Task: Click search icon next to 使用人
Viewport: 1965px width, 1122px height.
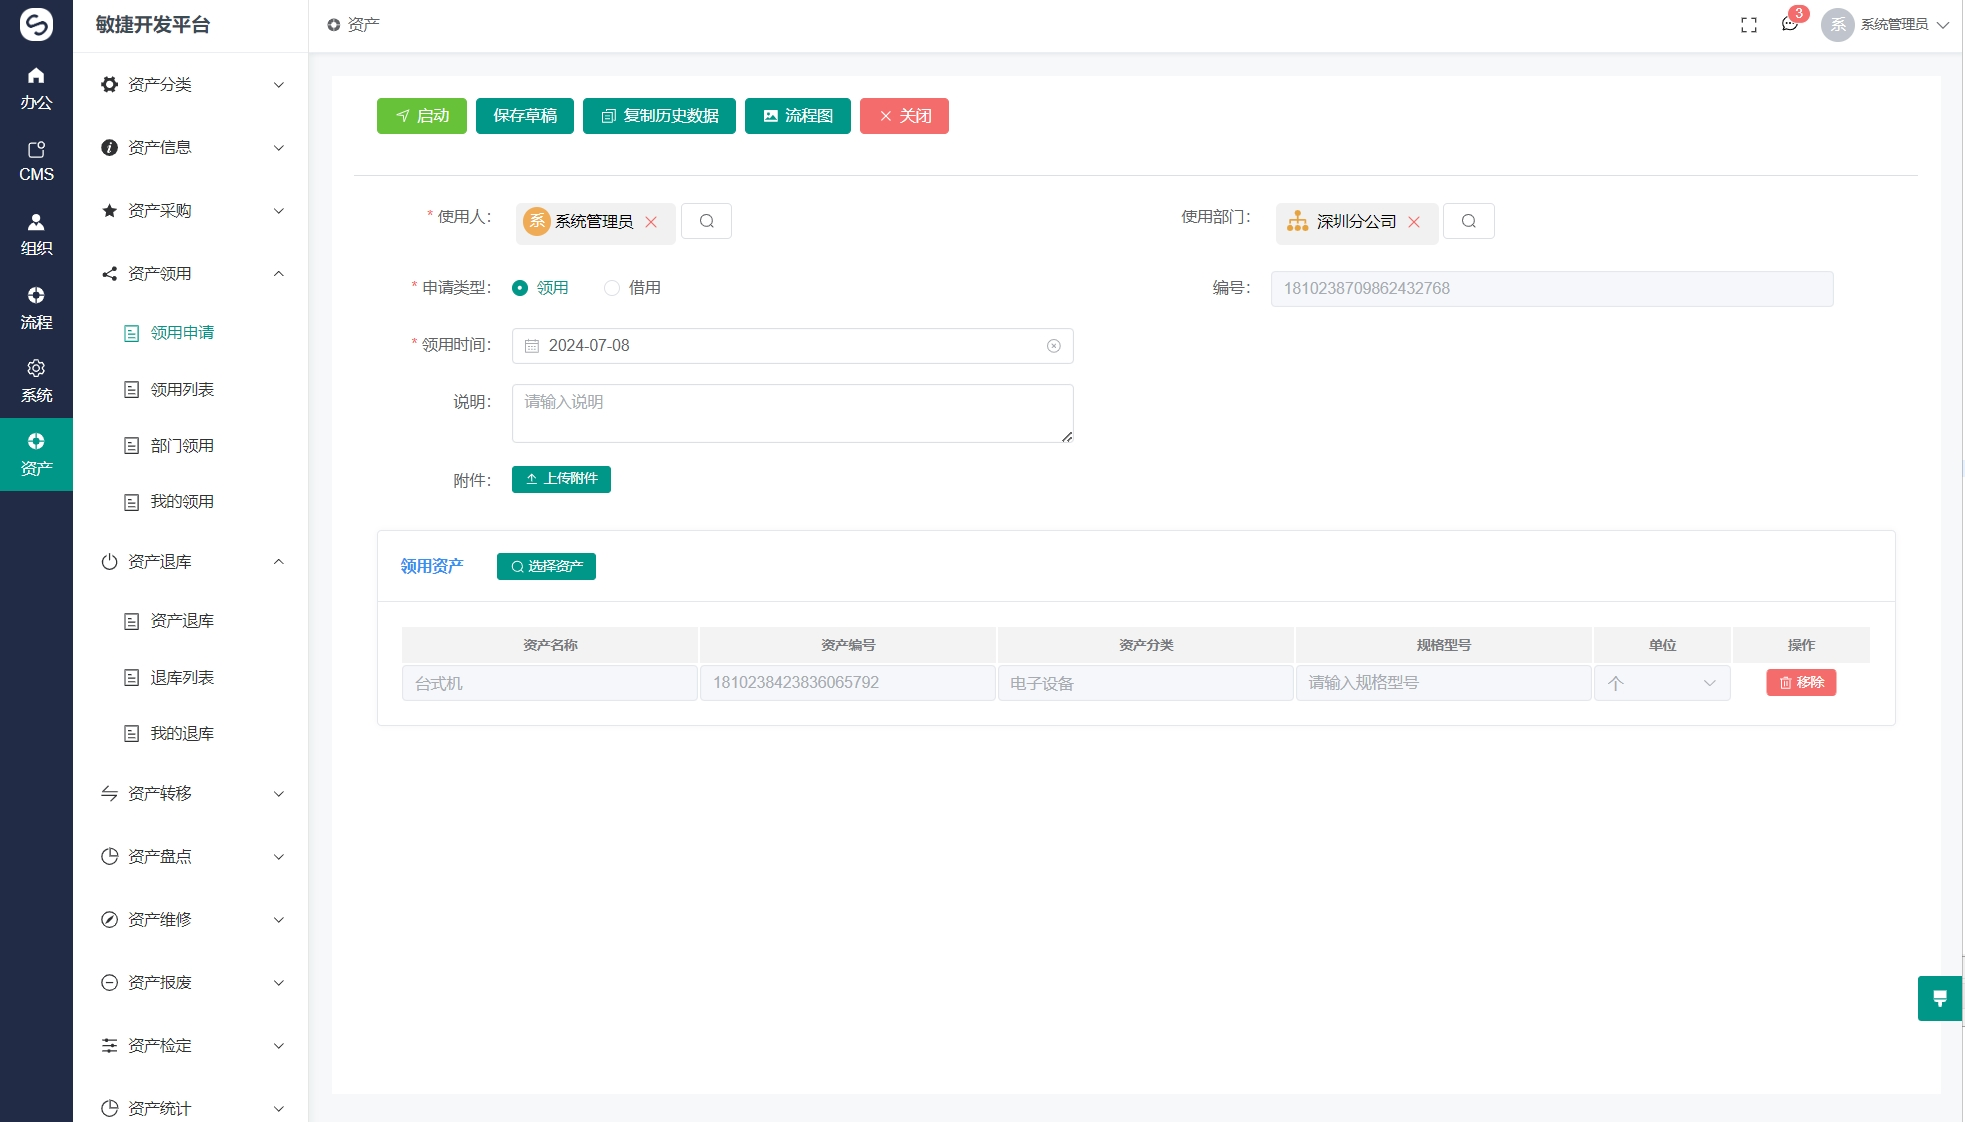Action: 706,221
